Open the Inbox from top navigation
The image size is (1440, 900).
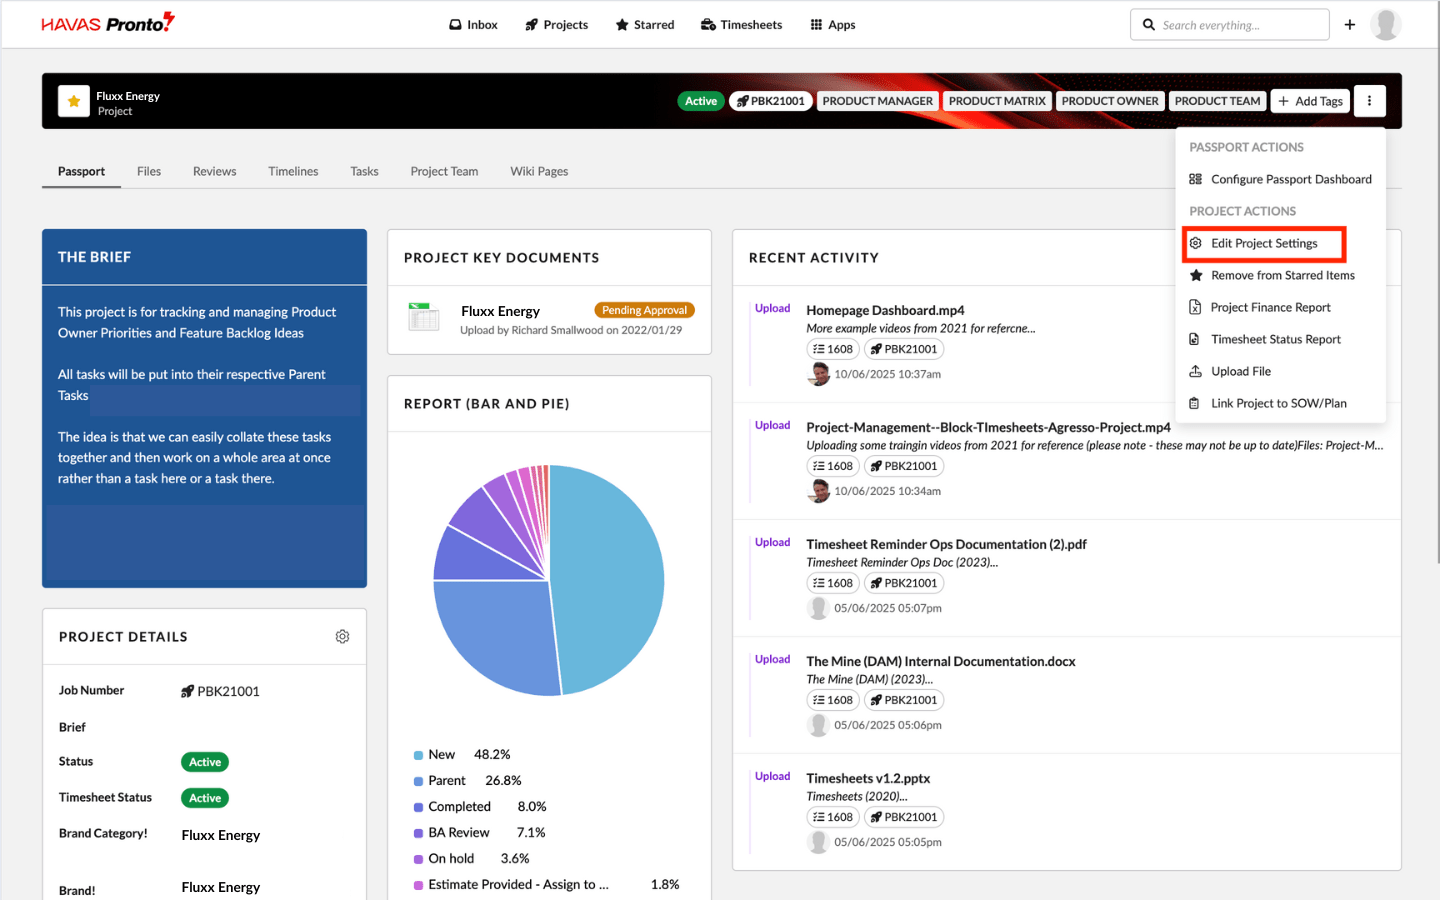coord(473,25)
